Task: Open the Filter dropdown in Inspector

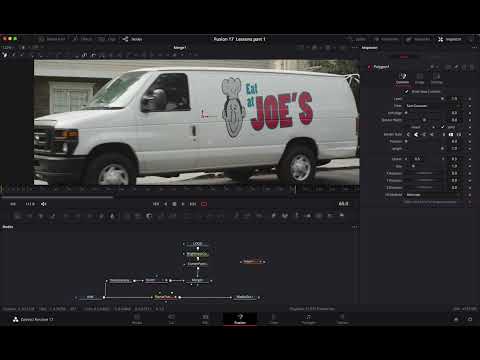Action: [434, 106]
